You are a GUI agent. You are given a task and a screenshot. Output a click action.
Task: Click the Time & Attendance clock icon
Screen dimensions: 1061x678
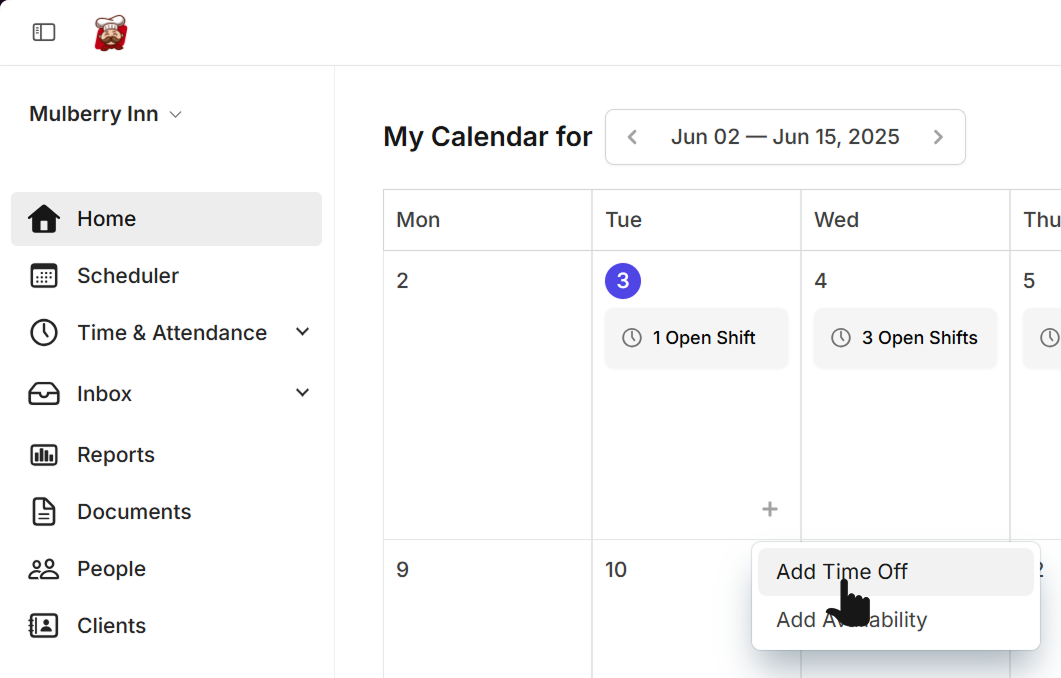click(44, 332)
